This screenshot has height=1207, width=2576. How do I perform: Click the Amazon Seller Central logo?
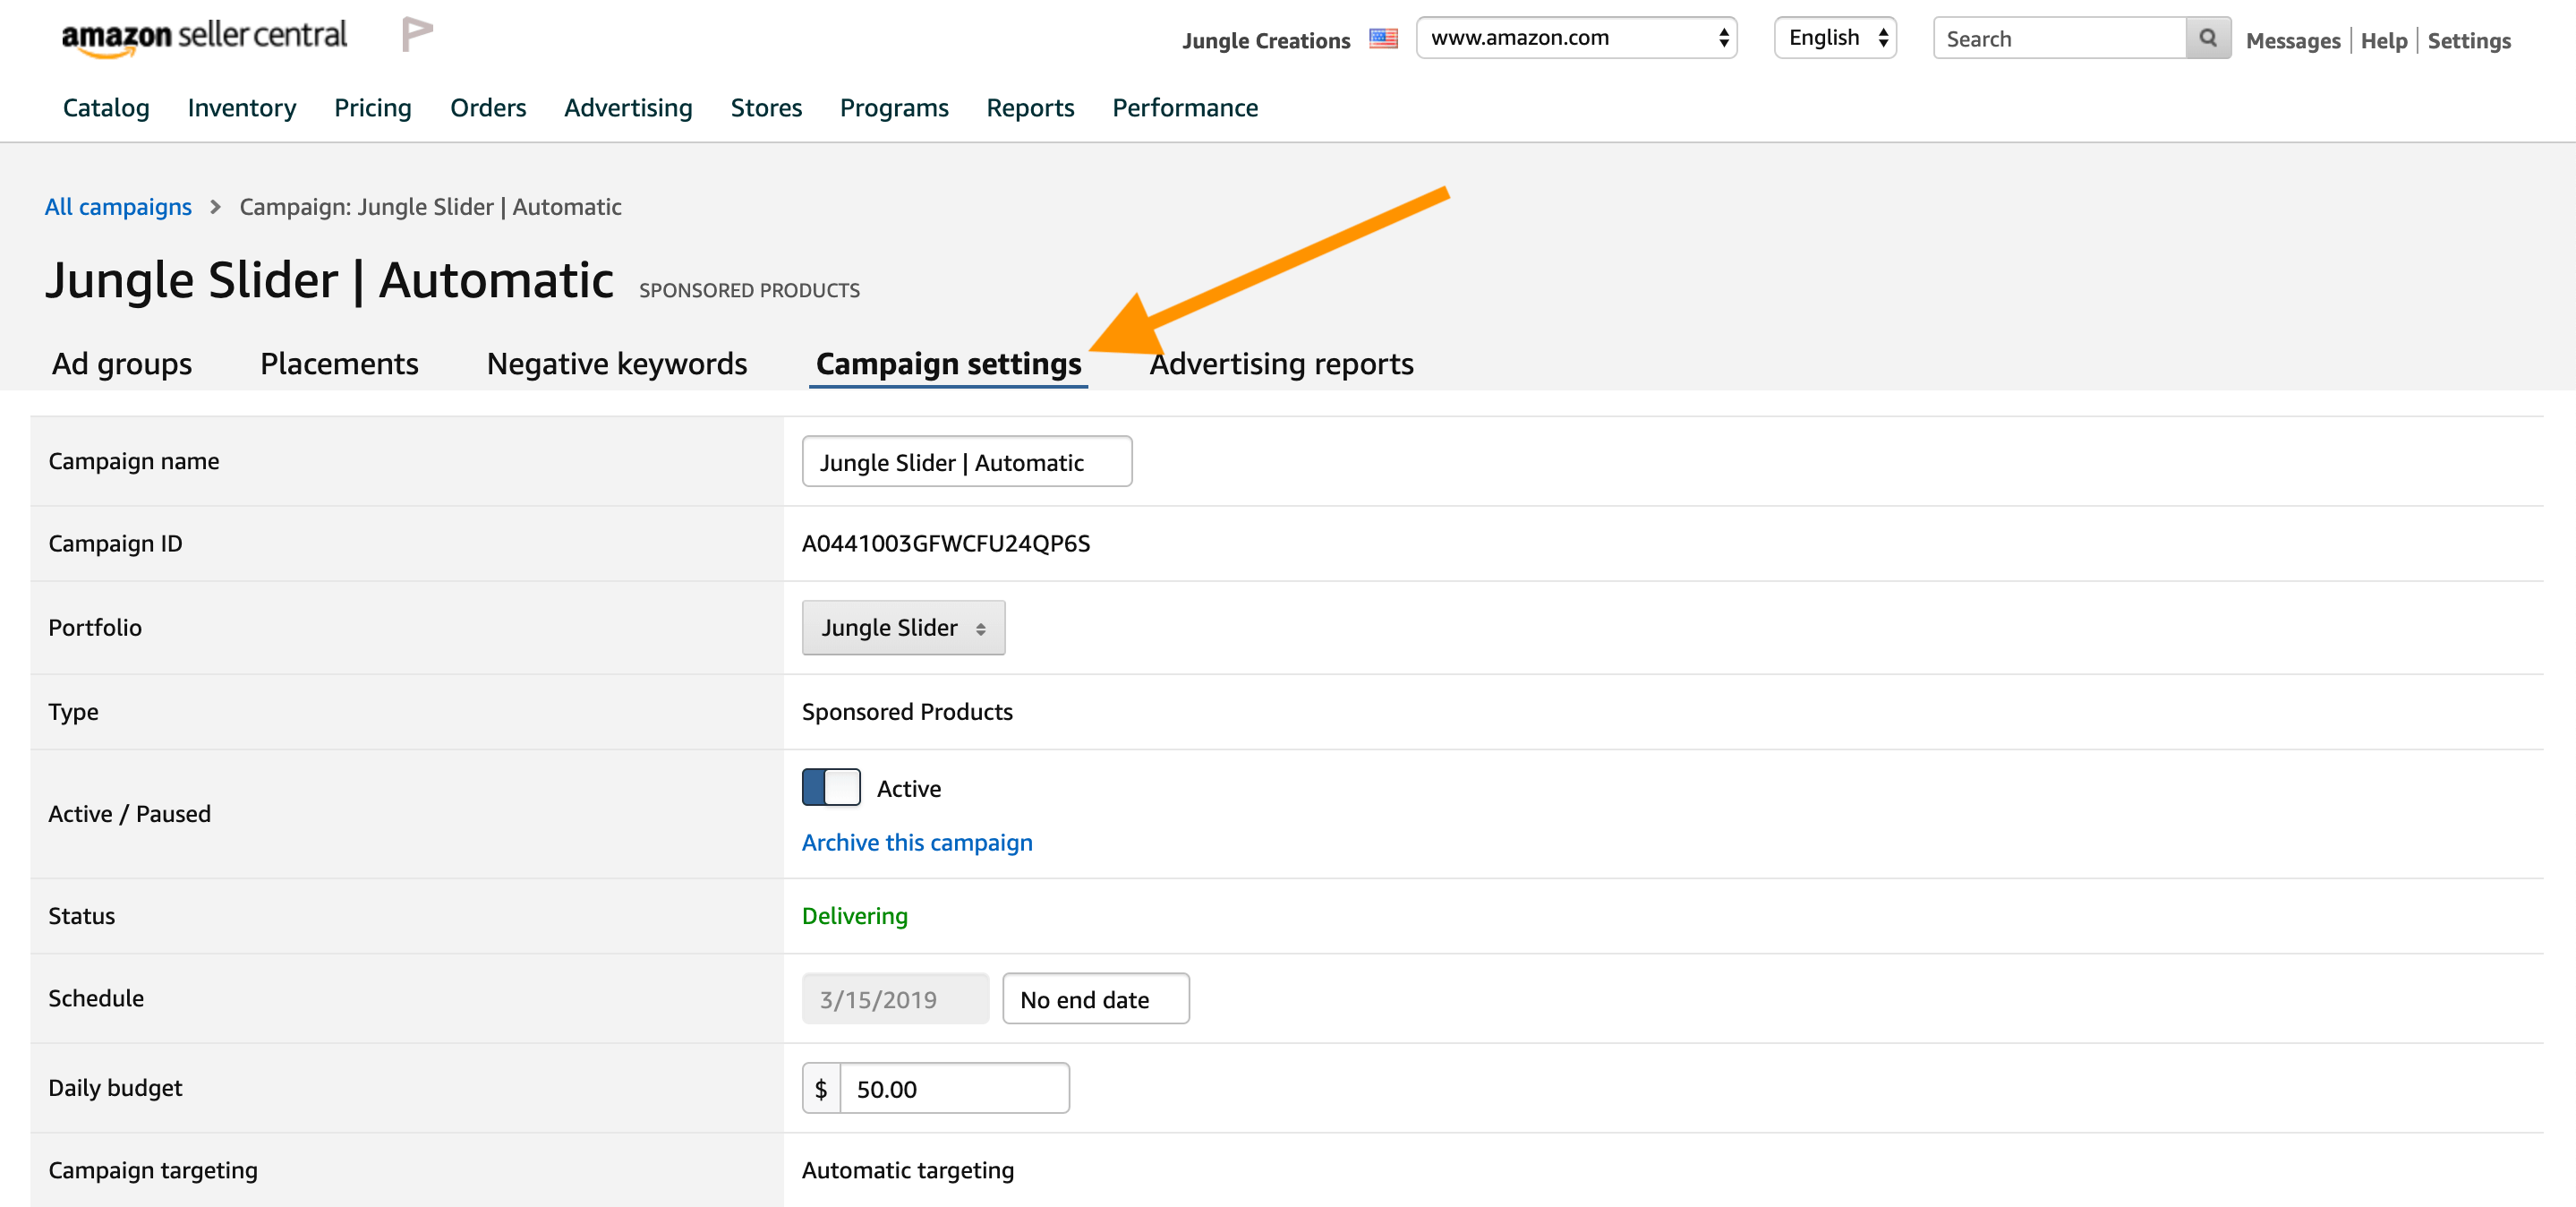(x=204, y=37)
